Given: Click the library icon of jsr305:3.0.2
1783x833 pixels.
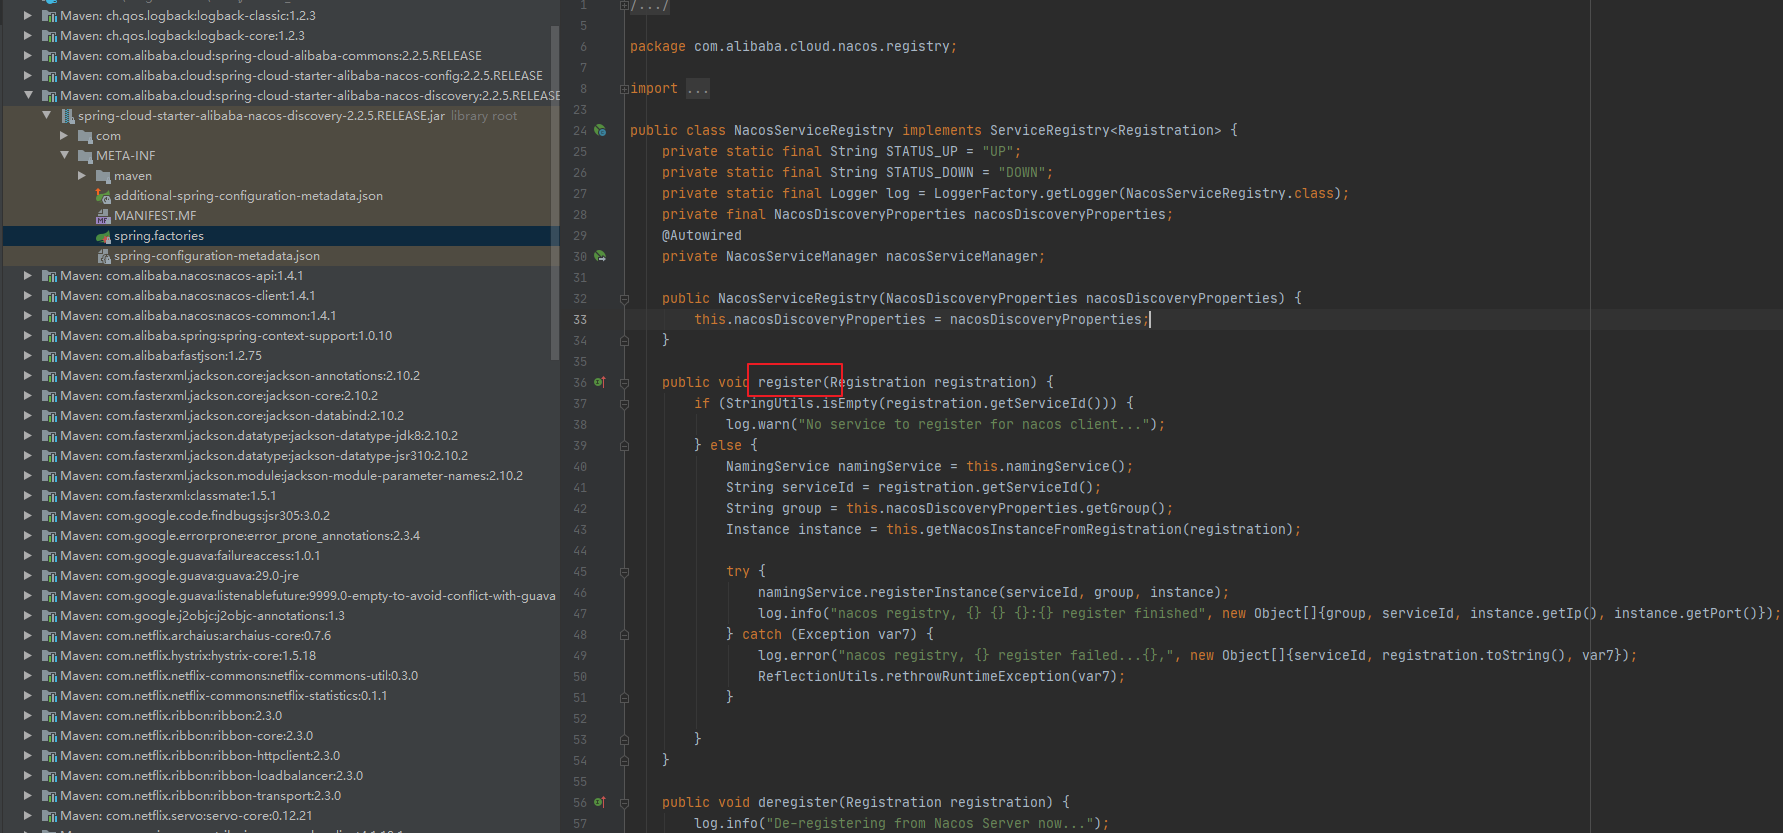Looking at the screenshot, I should [x=49, y=516].
